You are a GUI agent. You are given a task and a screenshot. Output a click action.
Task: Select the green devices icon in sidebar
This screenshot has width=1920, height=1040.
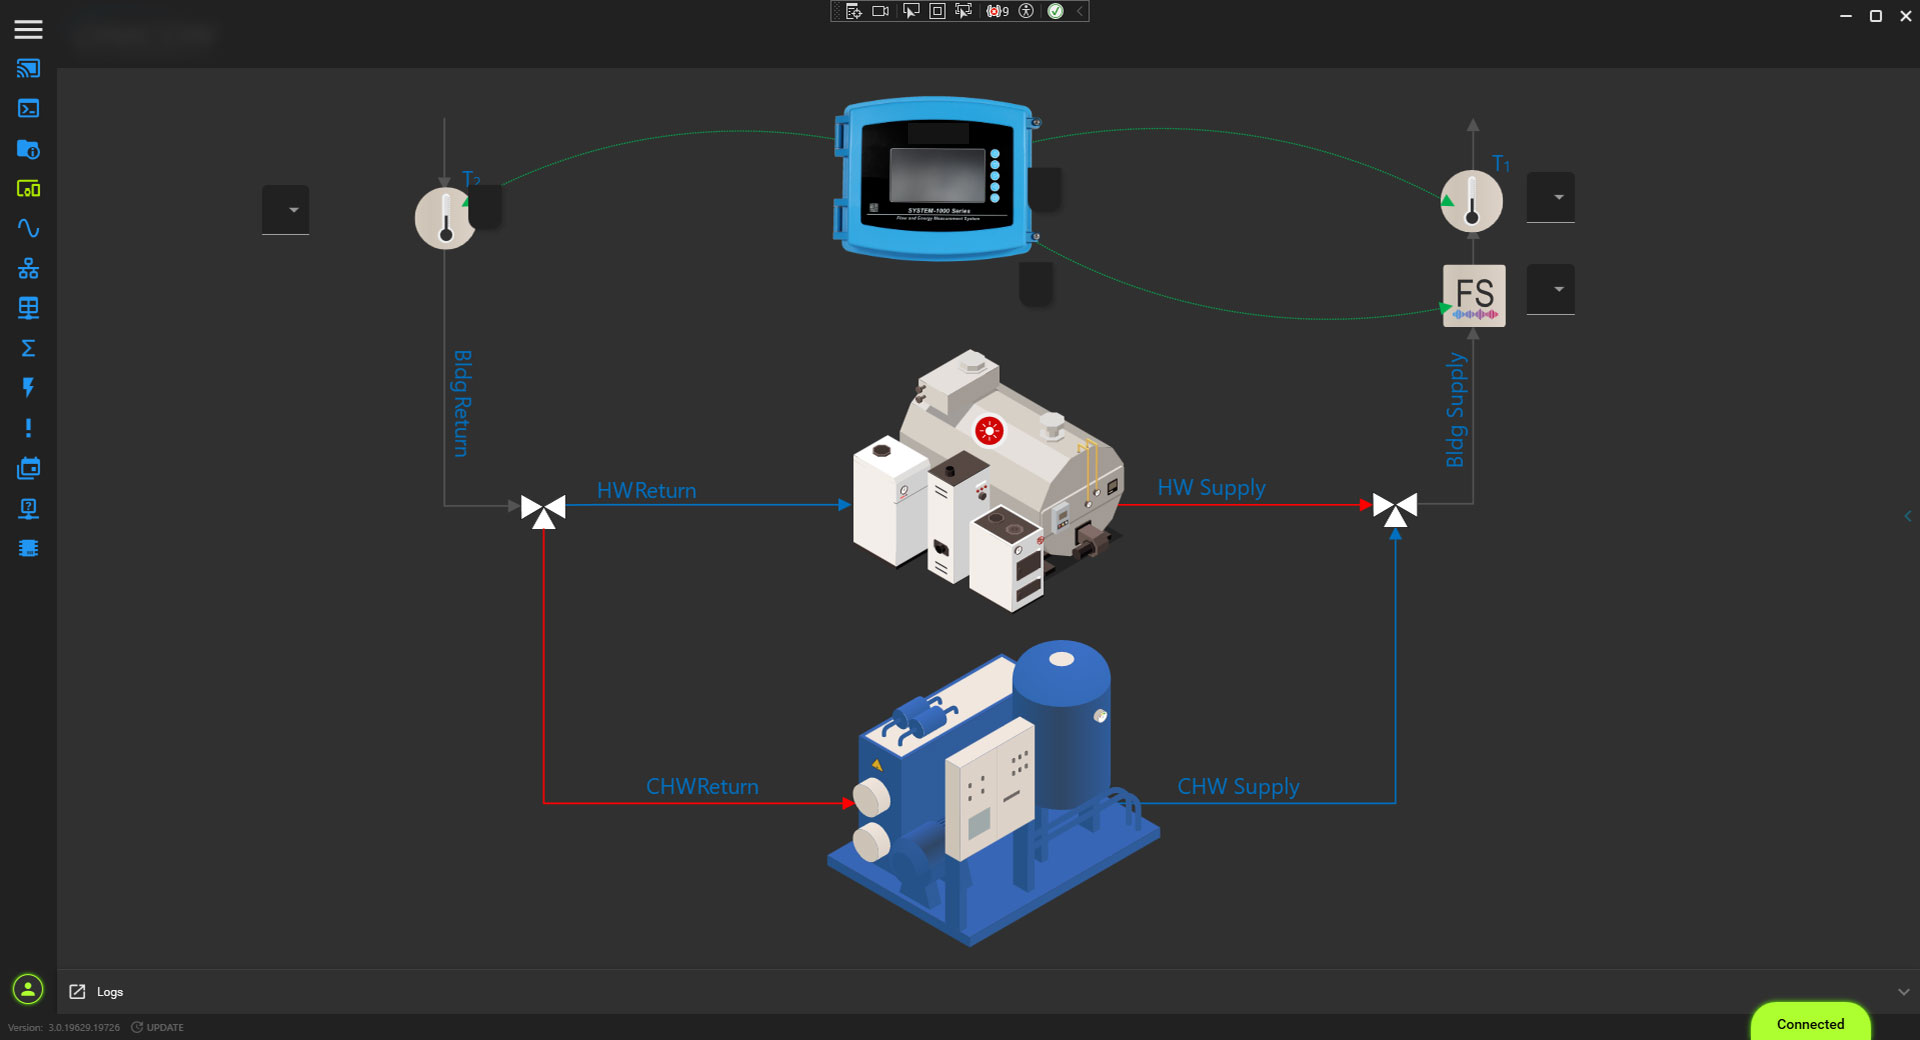click(28, 189)
